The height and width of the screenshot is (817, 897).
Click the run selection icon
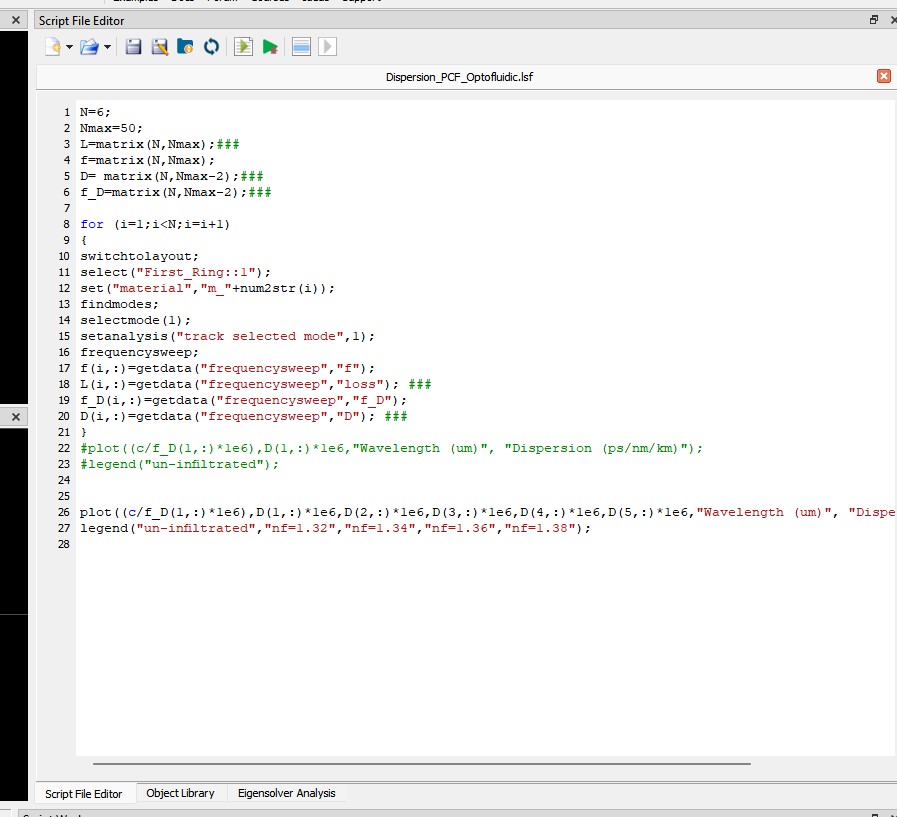(243, 46)
